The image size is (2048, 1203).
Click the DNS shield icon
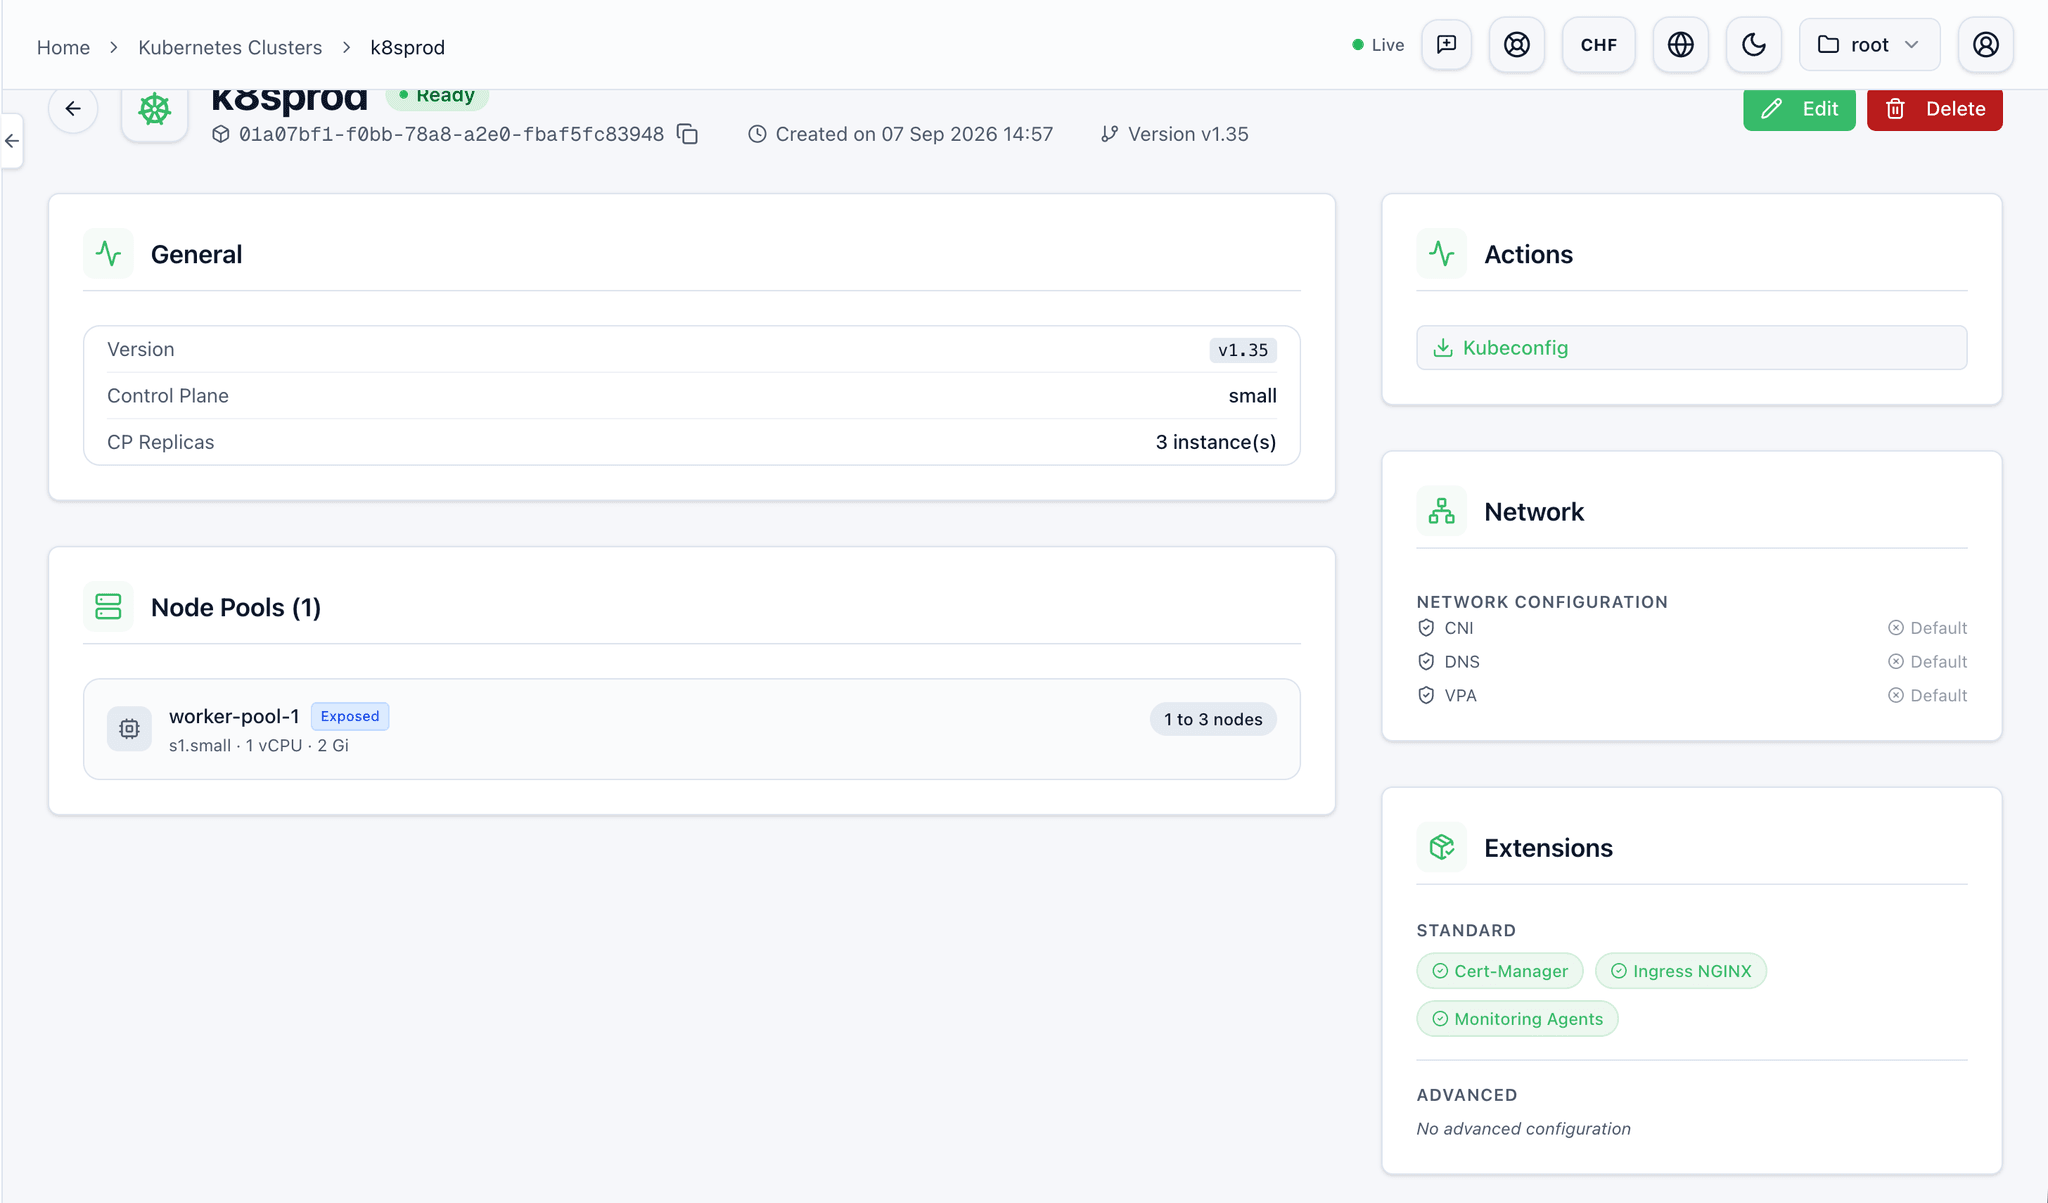click(x=1426, y=662)
